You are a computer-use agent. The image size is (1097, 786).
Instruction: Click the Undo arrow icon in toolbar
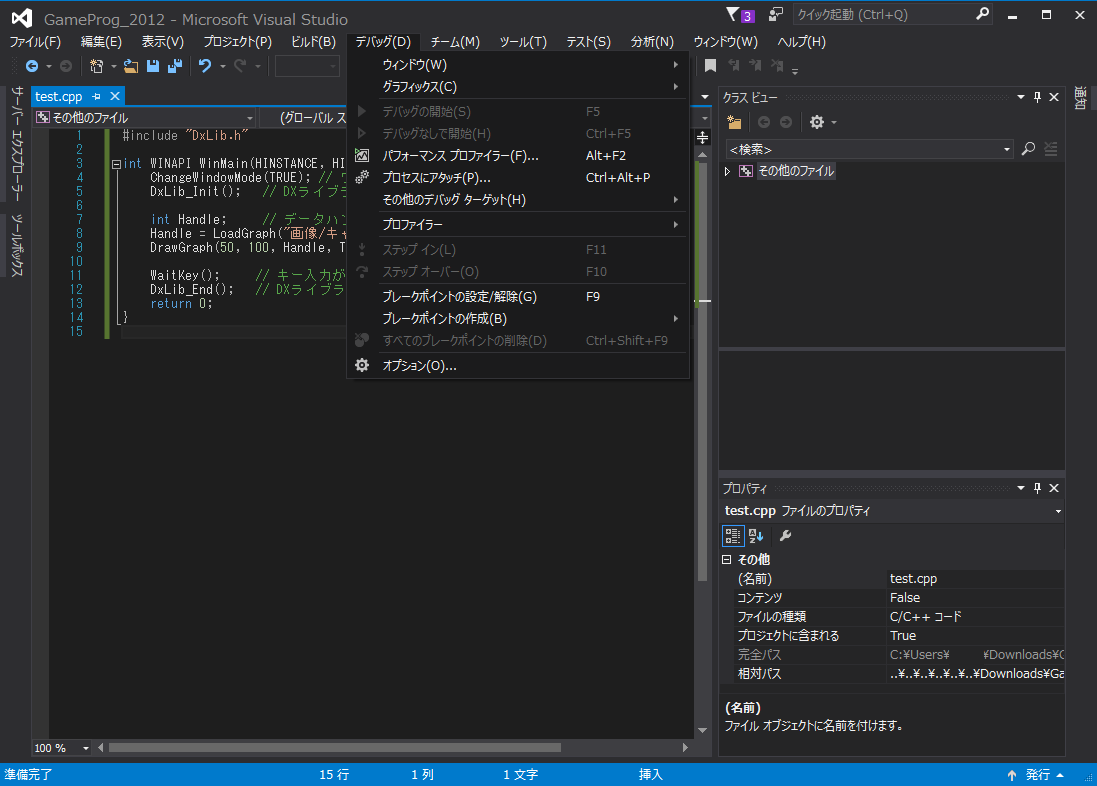(204, 66)
